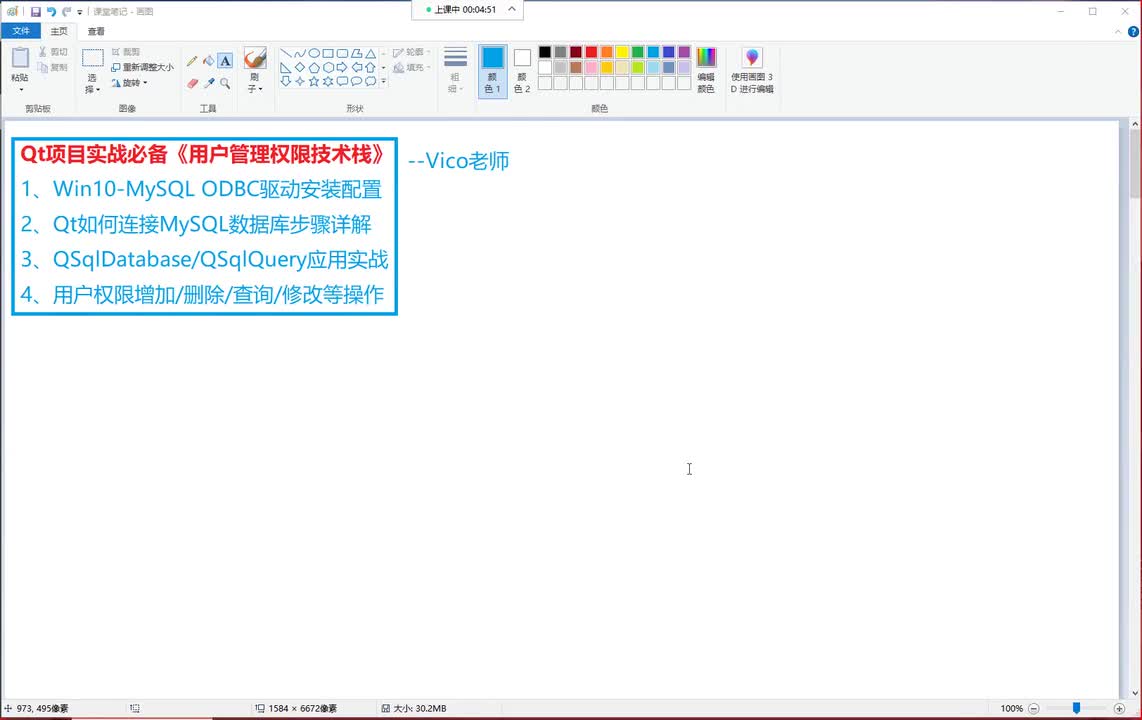Select the Fill with color bucket tool

click(x=209, y=61)
